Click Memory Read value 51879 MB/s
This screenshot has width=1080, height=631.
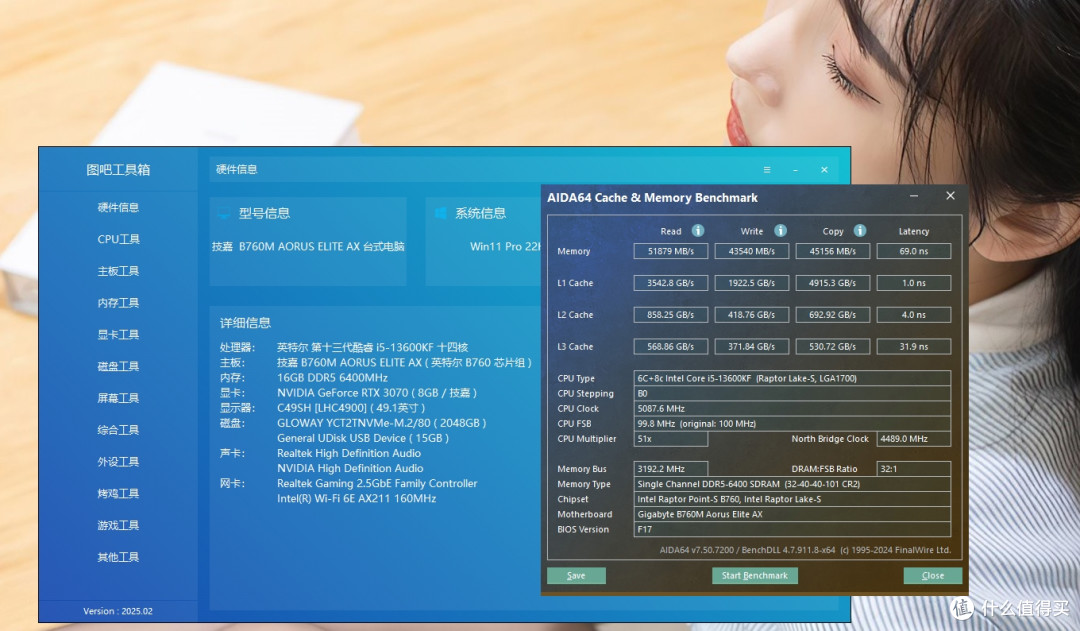pyautogui.click(x=671, y=251)
